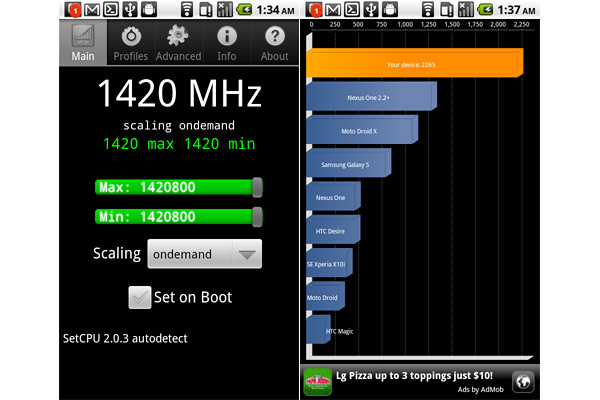Tap the 1:37 AM clock
This screenshot has width=600, height=400.
point(516,10)
